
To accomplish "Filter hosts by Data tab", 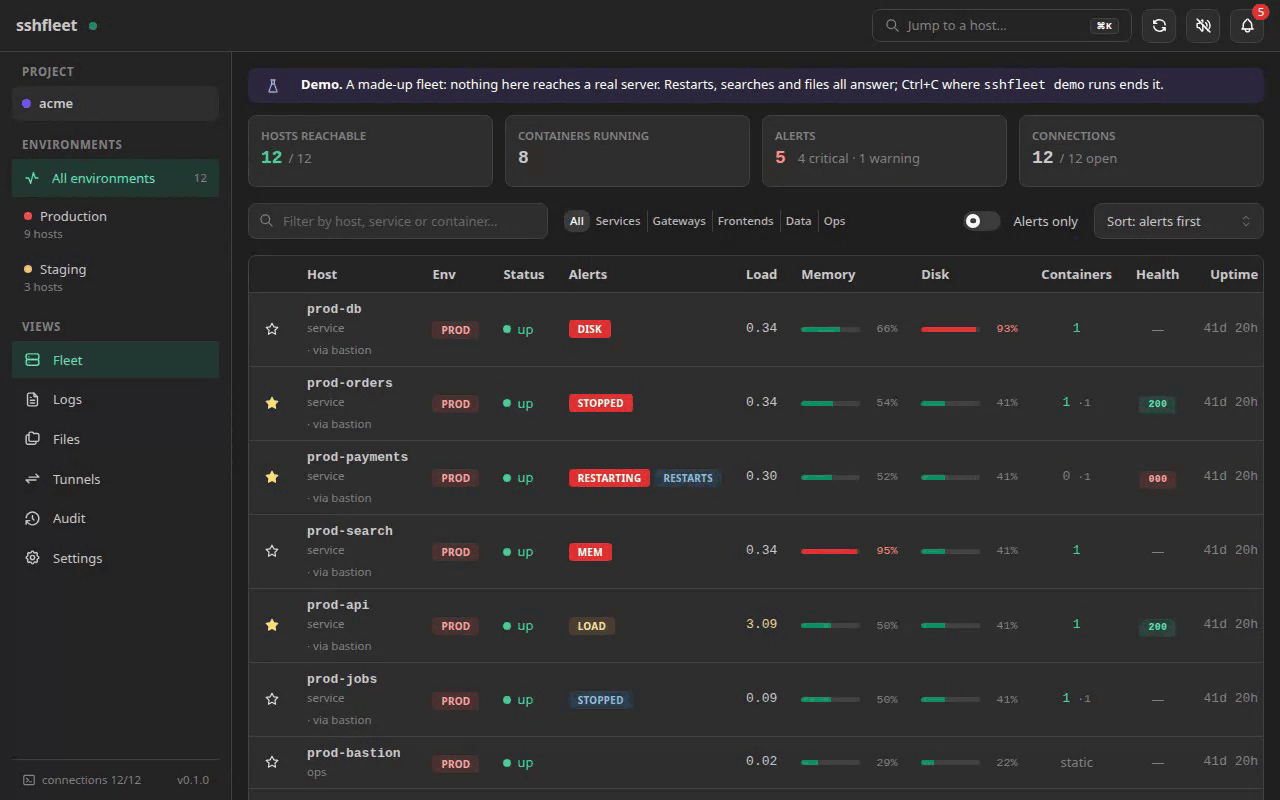I will pos(798,221).
